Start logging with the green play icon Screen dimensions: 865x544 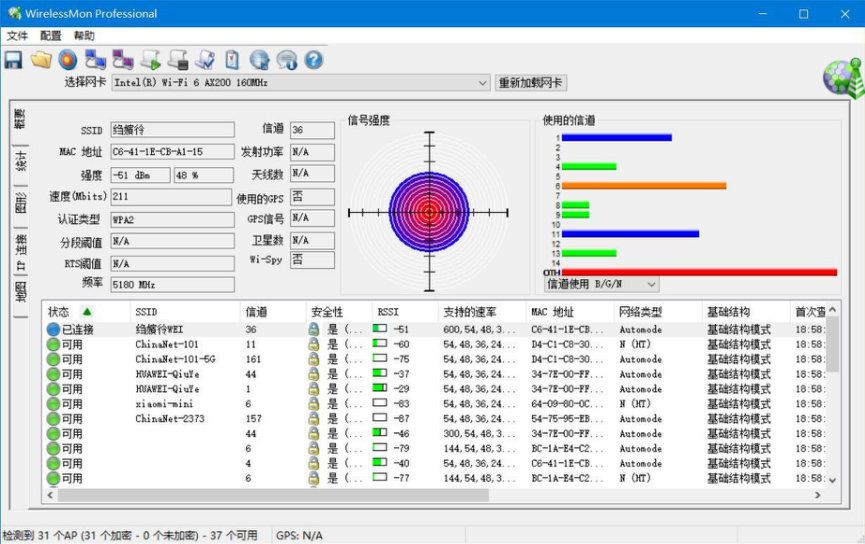click(150, 60)
